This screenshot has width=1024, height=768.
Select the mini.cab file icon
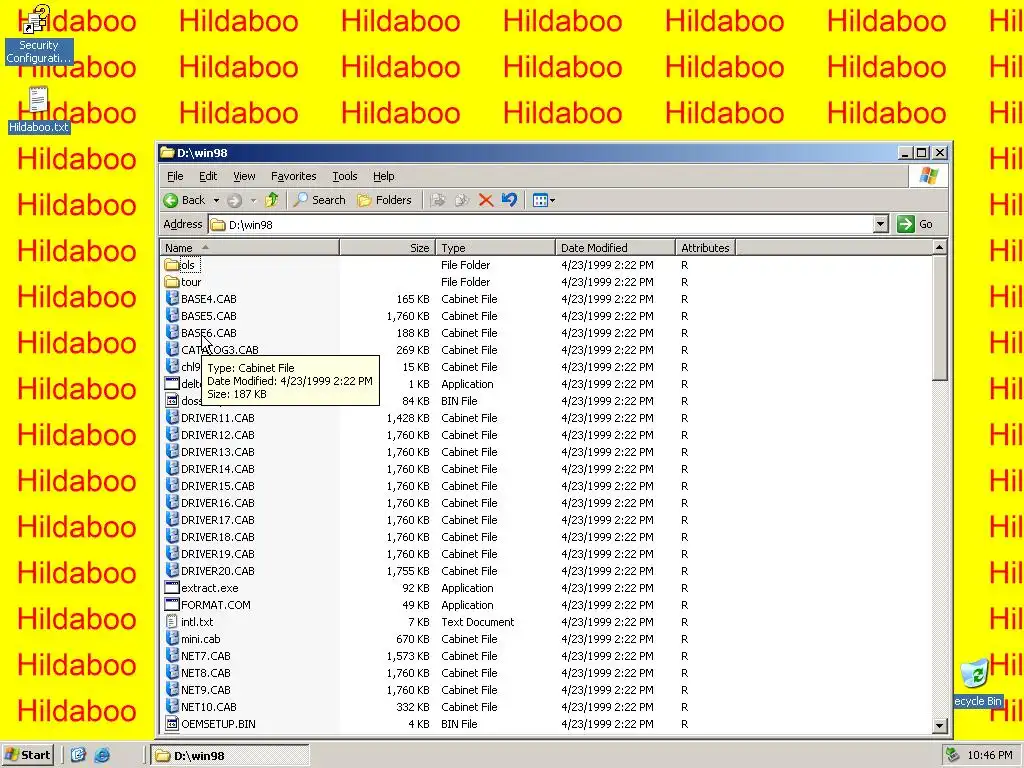pyautogui.click(x=172, y=638)
